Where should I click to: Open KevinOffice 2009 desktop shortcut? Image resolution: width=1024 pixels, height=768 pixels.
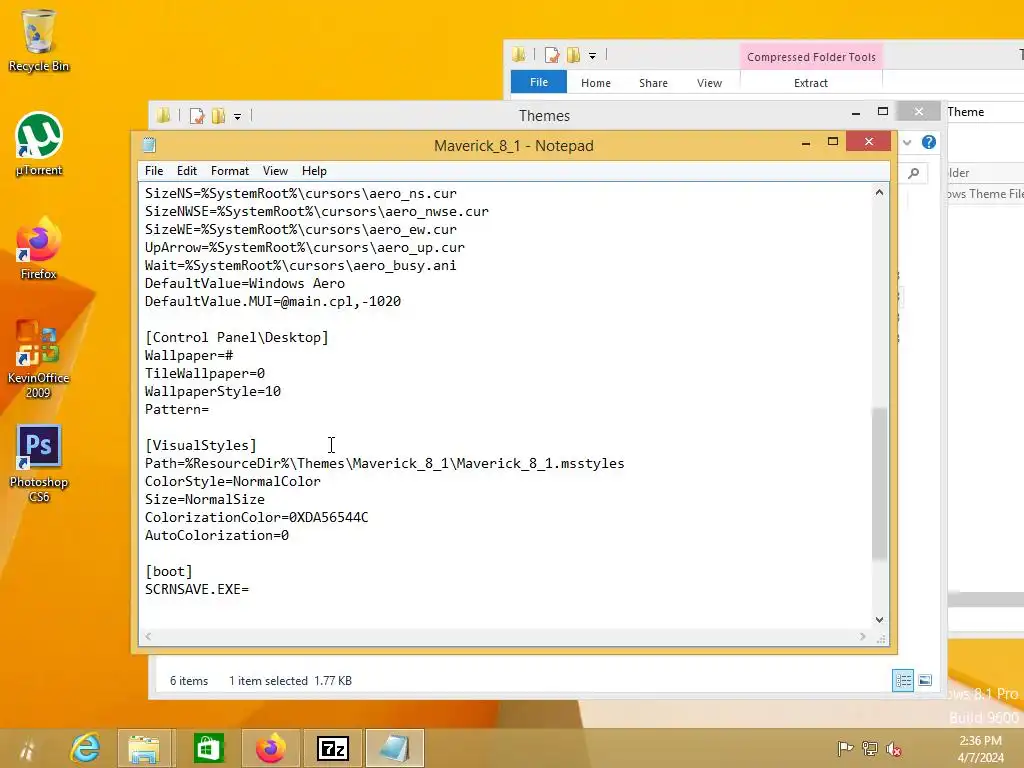click(38, 359)
